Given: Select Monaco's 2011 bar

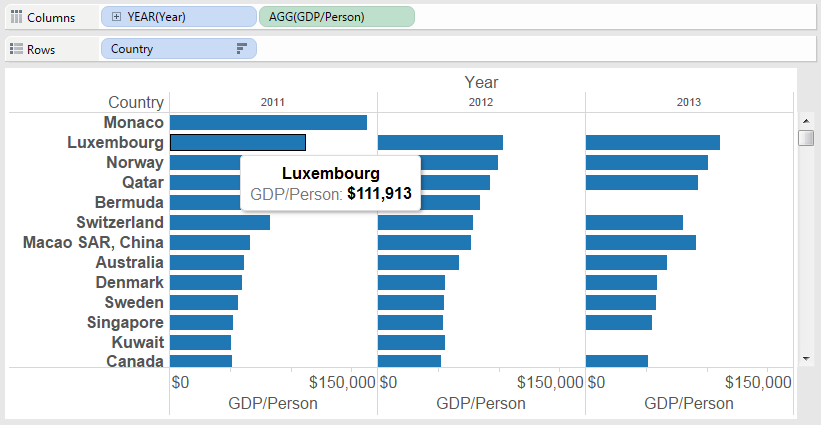Looking at the screenshot, I should coord(268,122).
